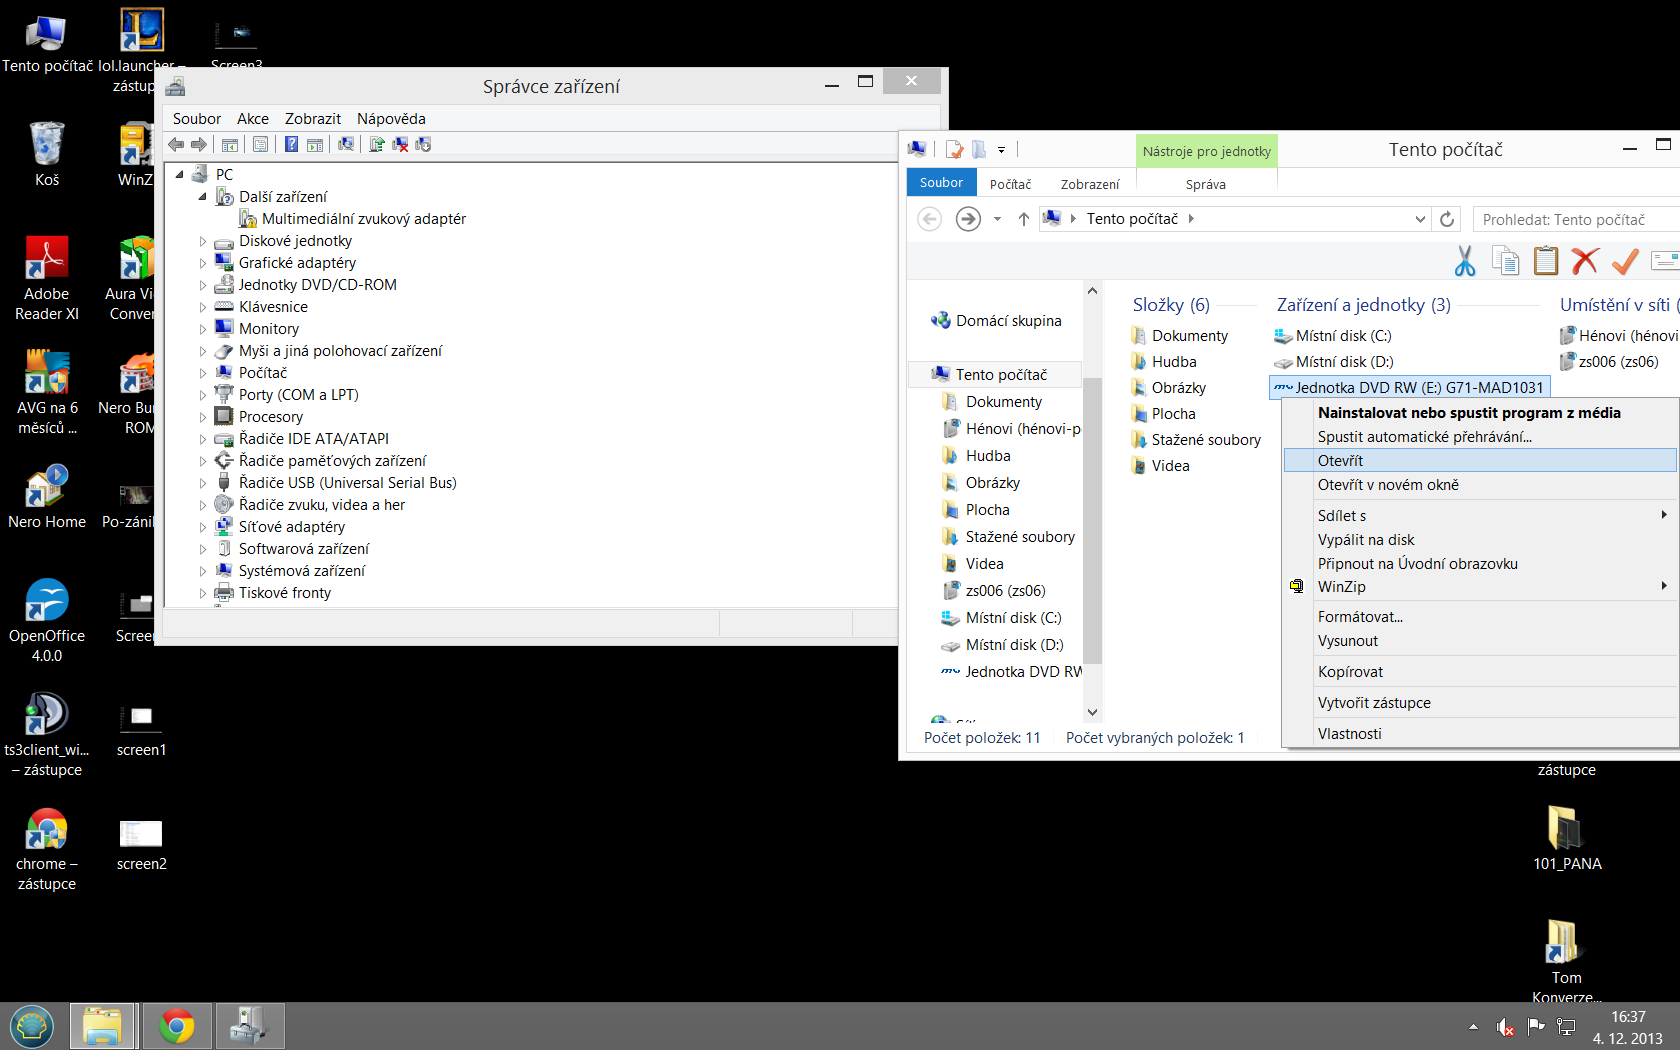This screenshot has height=1050, width=1680.
Task: Show hidden system tray icons
Action: pos(1473,1027)
